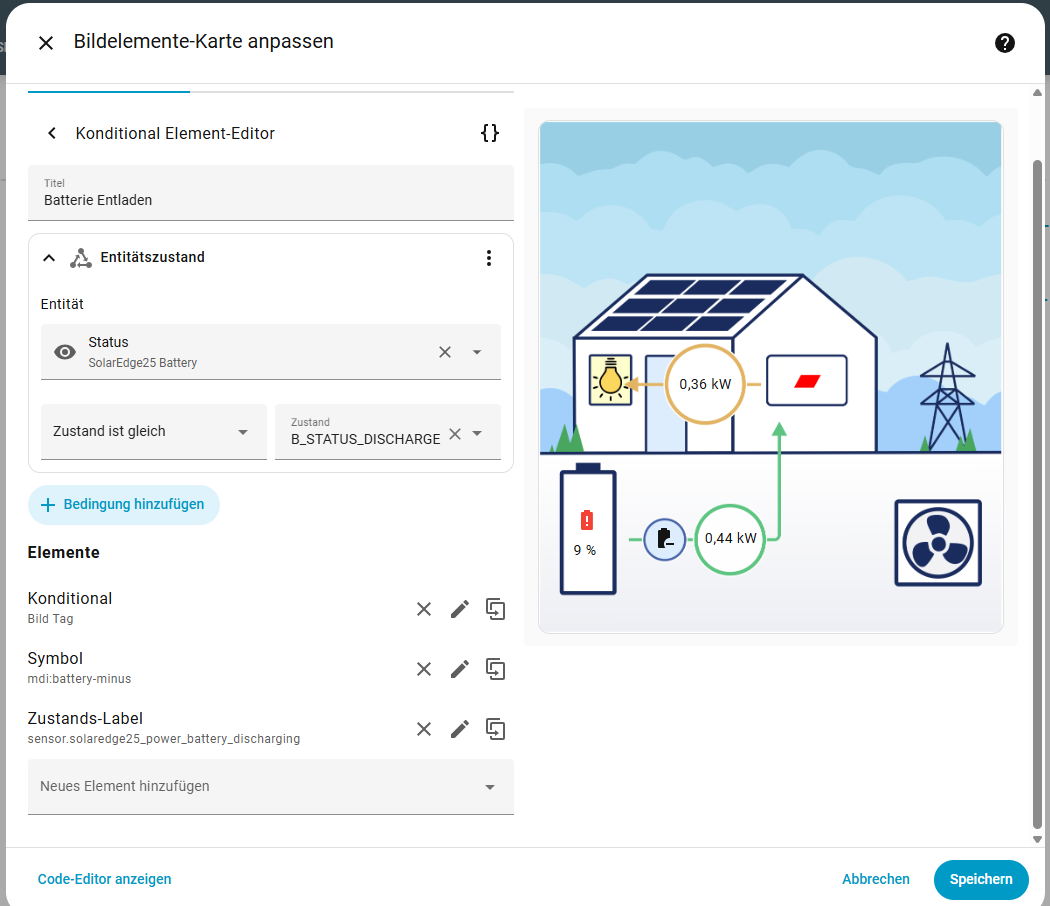Delete the Zustands-Label element

424,729
